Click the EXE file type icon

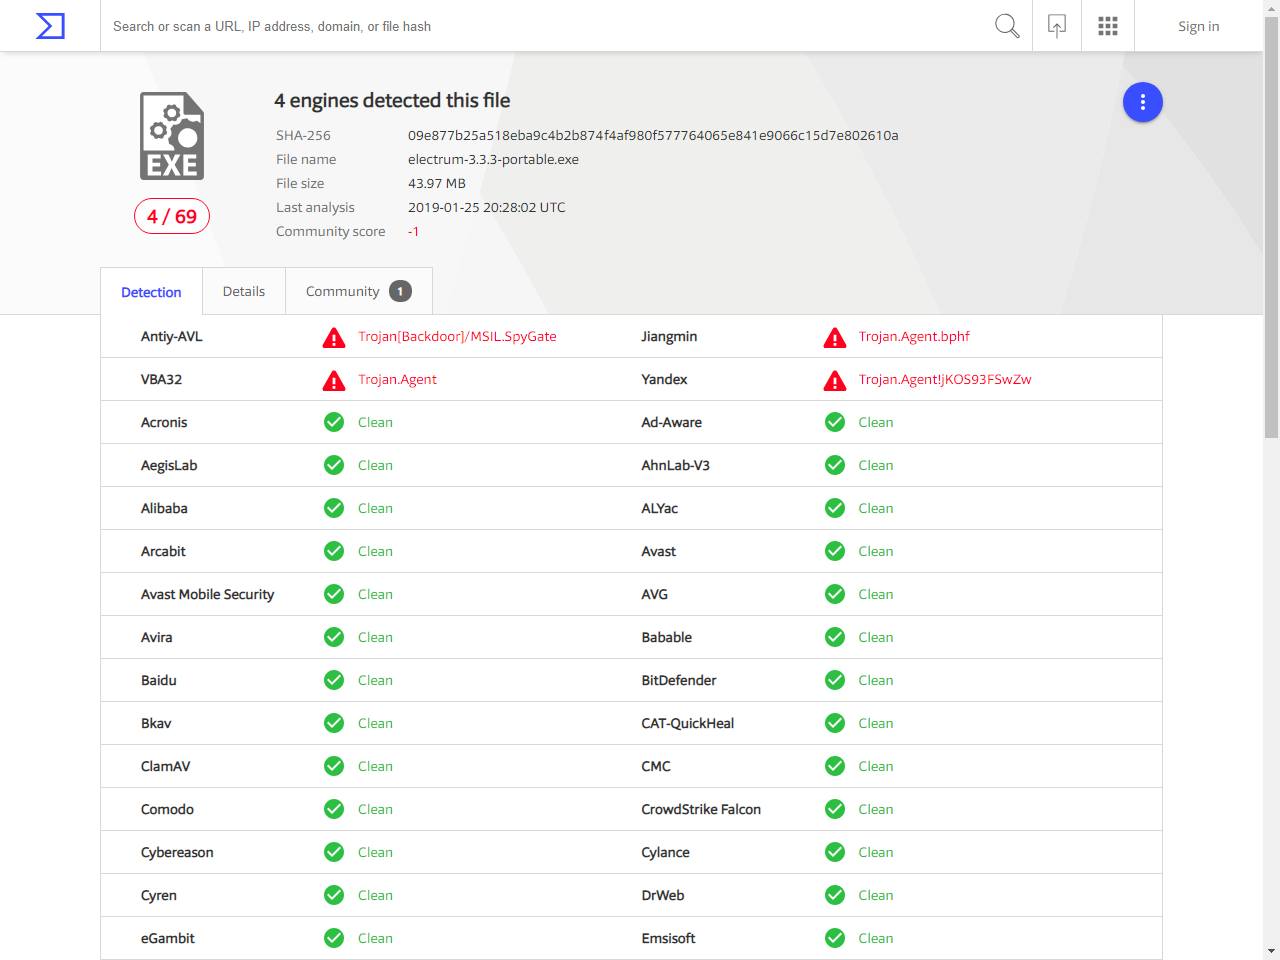coord(172,136)
